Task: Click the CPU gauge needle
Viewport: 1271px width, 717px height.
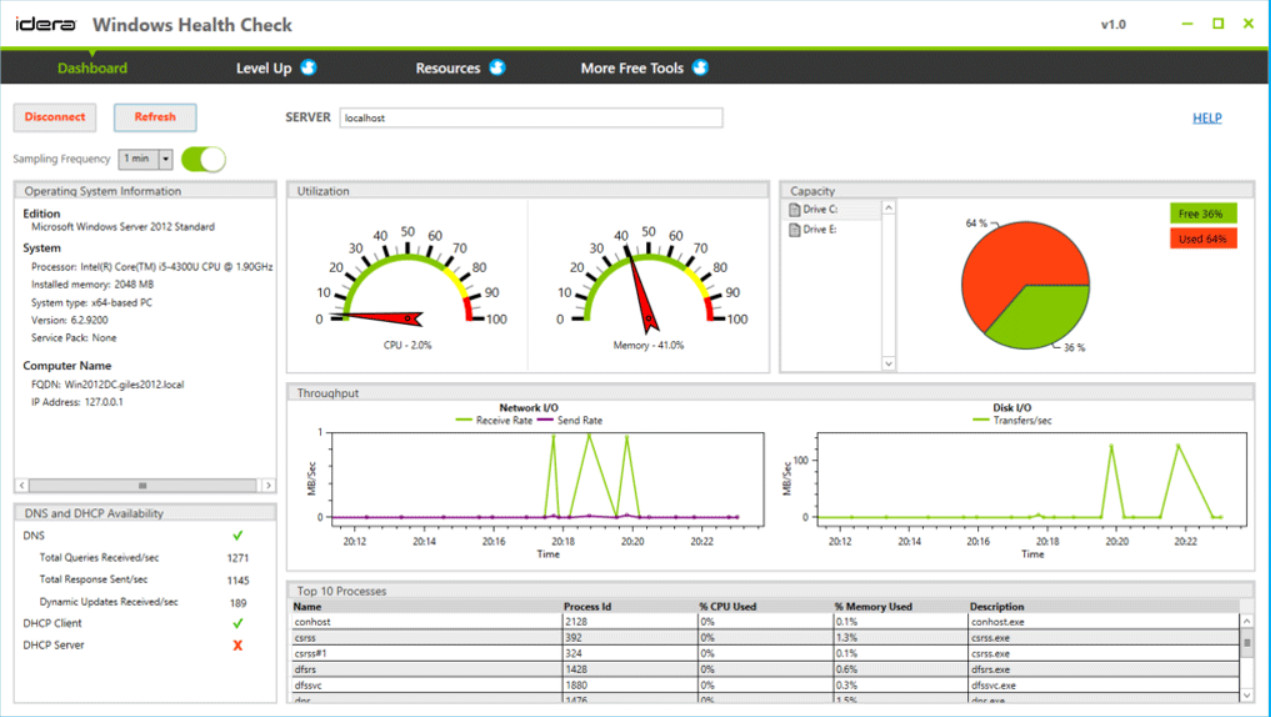Action: 385,318
